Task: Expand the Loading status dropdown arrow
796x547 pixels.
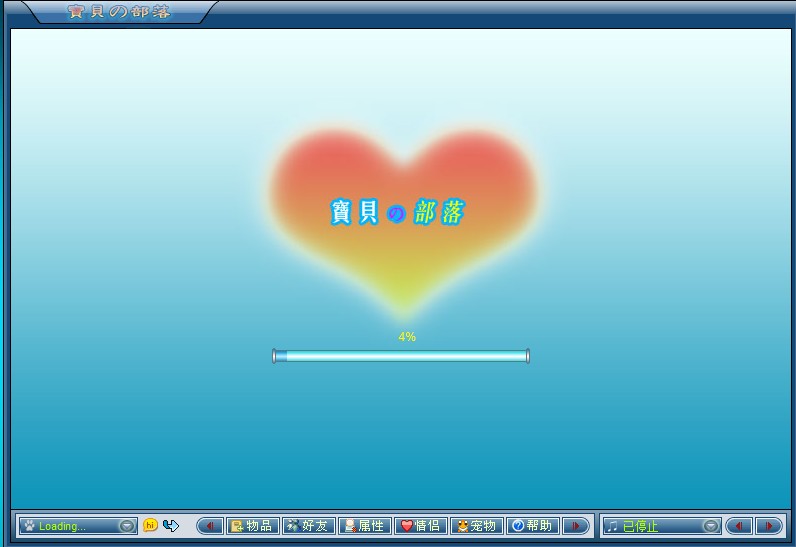Action: click(x=126, y=526)
